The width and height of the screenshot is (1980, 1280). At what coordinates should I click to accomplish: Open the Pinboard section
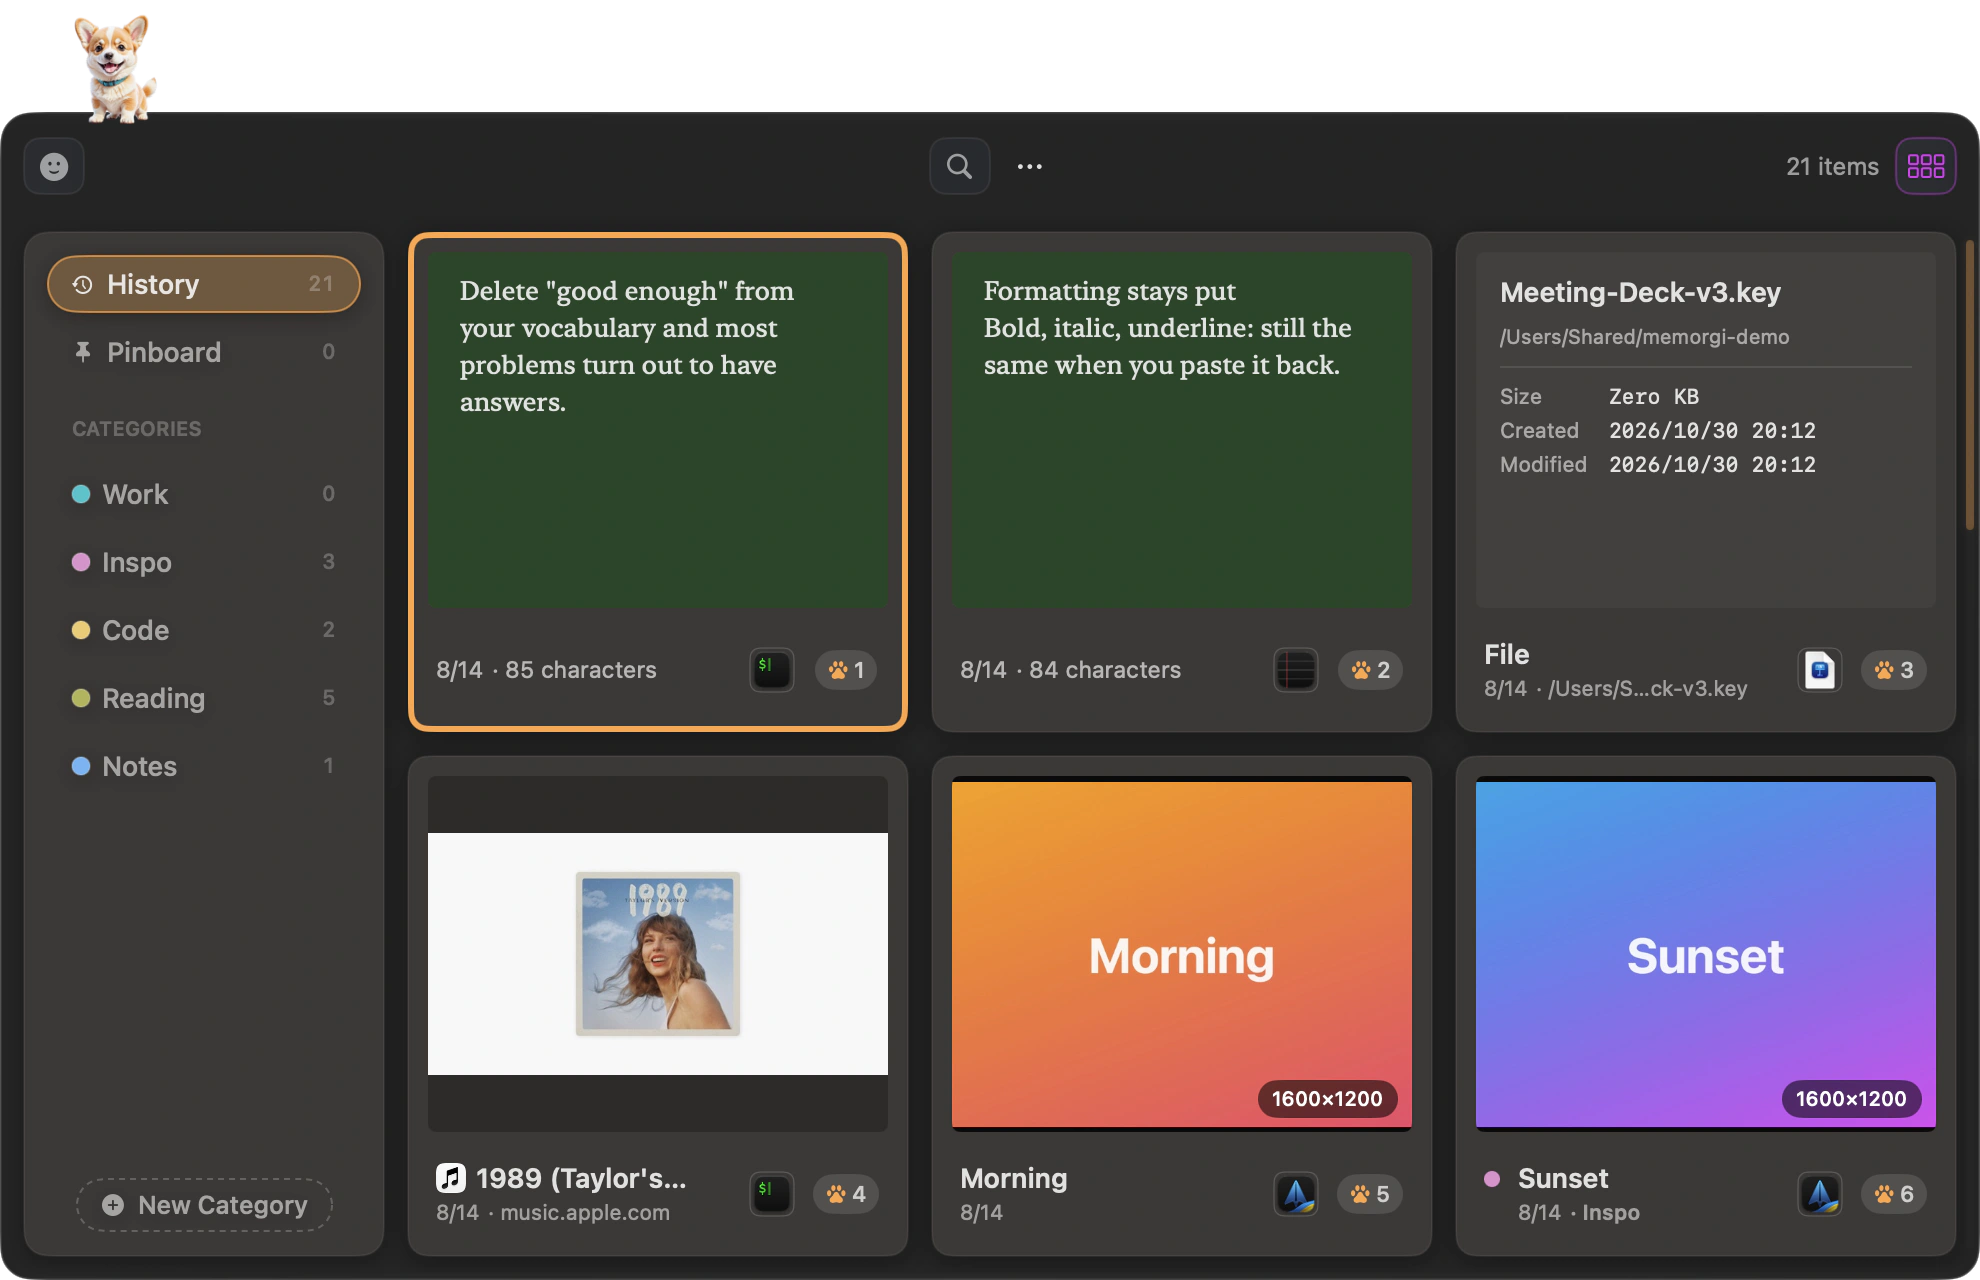204,352
